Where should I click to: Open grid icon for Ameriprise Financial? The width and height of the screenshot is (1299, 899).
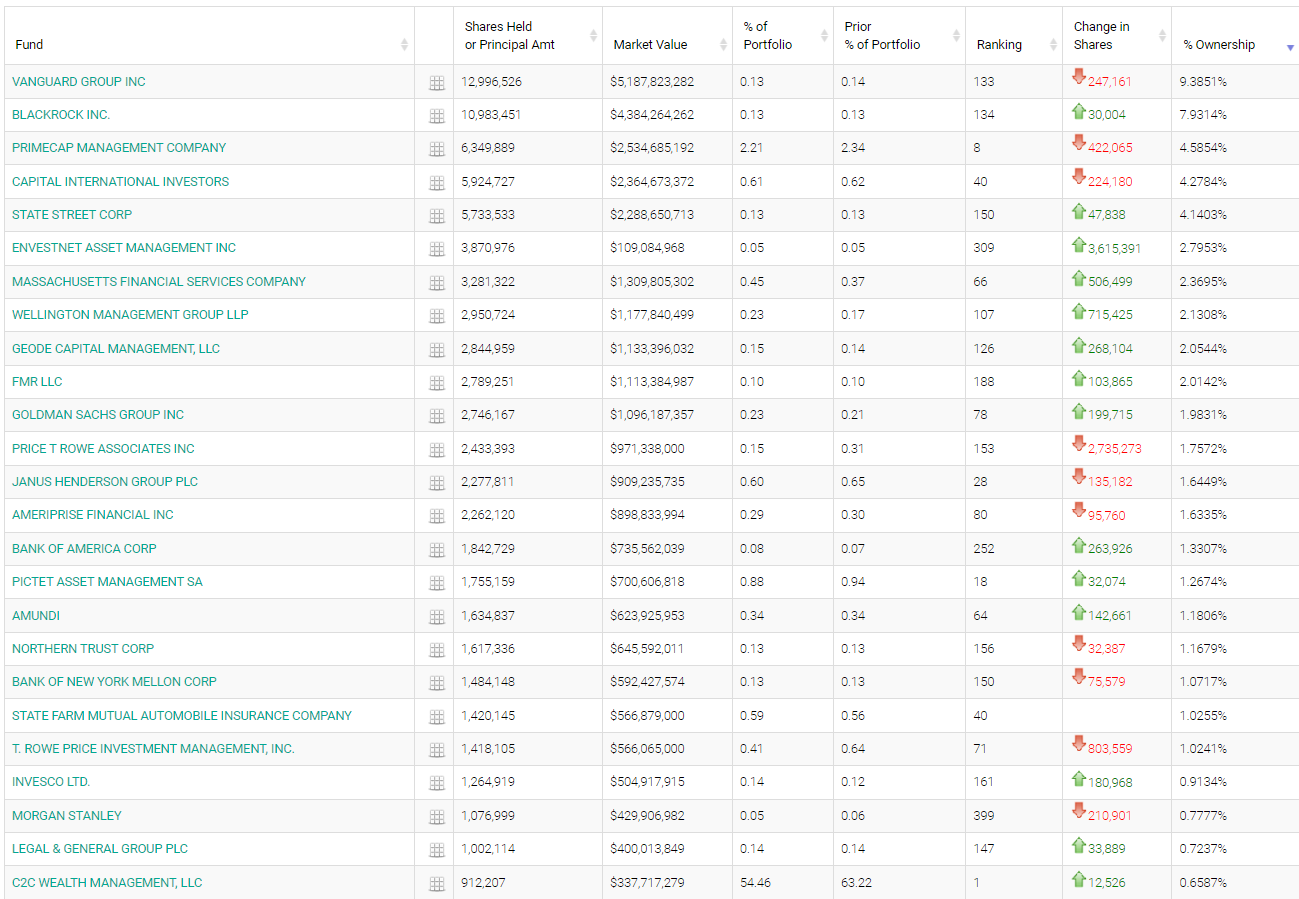[436, 516]
